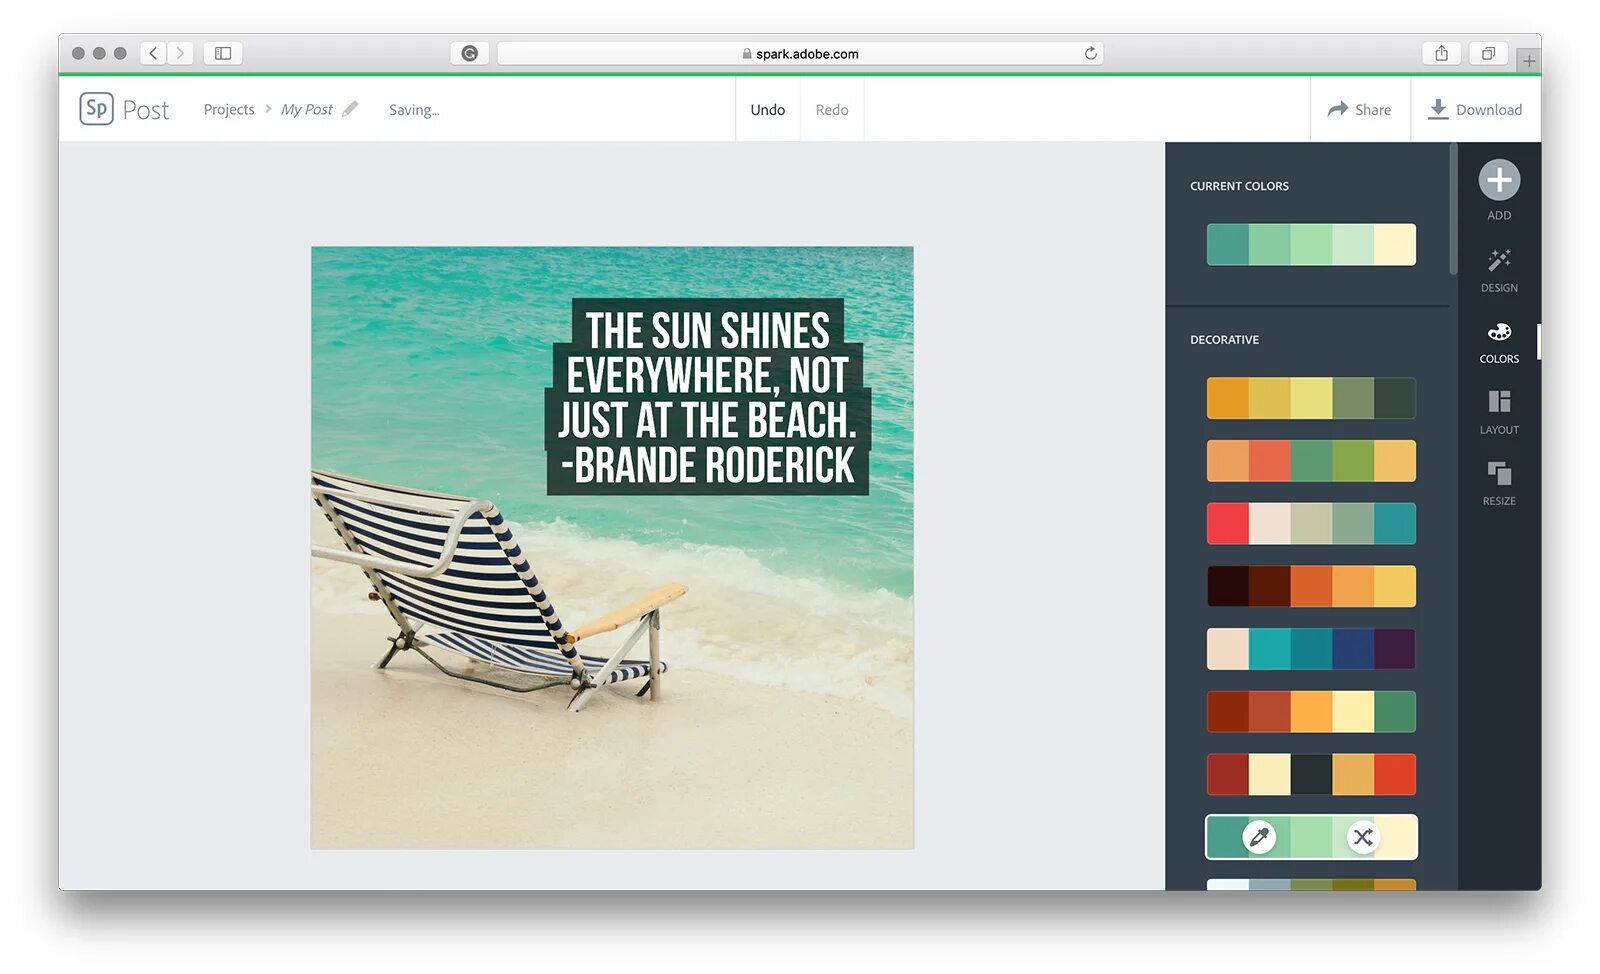The height and width of the screenshot is (974, 1600).
Task: Click the Saving status text
Action: 414,110
